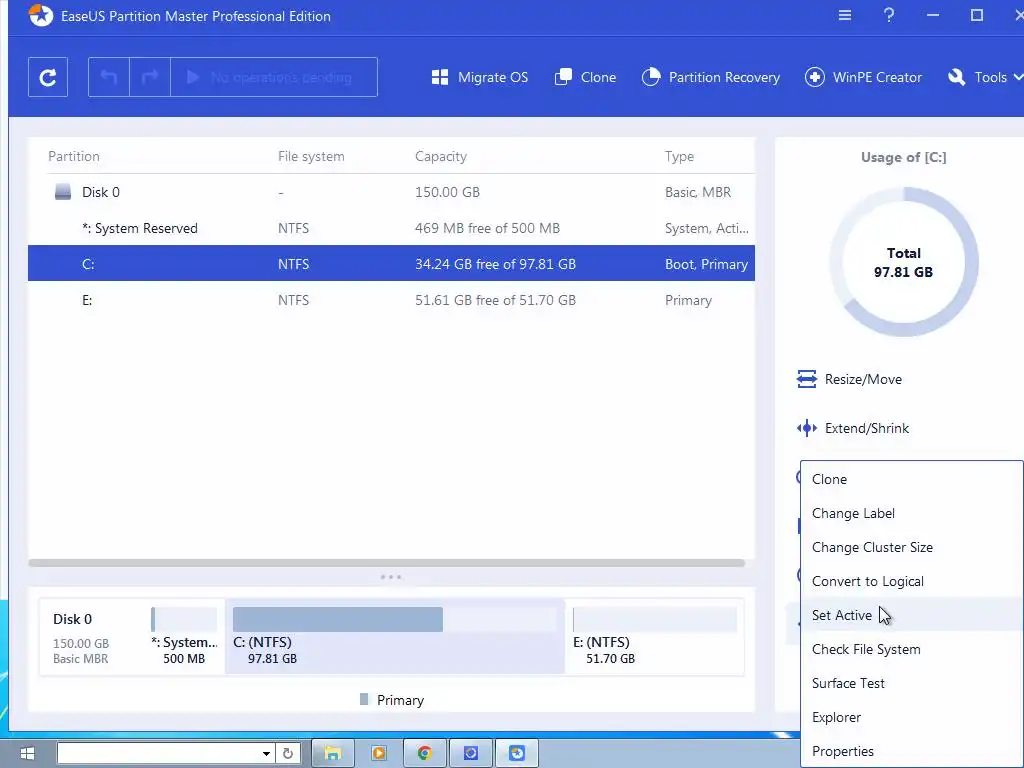Launch Partition Recovery
The width and height of the screenshot is (1024, 768).
tap(711, 77)
